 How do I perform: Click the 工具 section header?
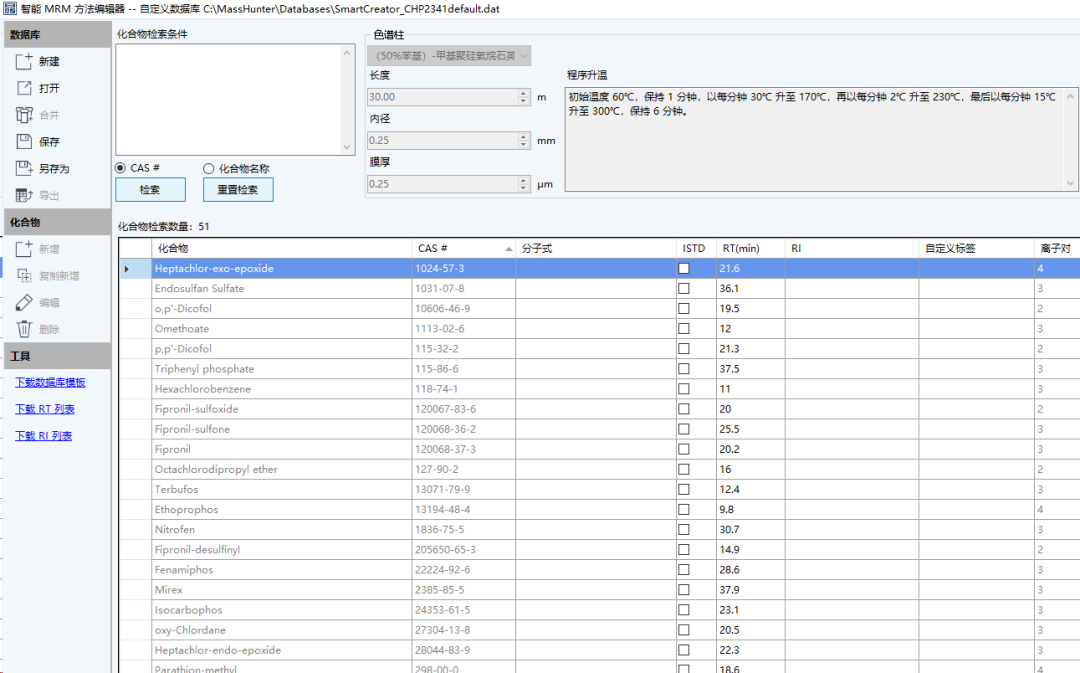57,356
